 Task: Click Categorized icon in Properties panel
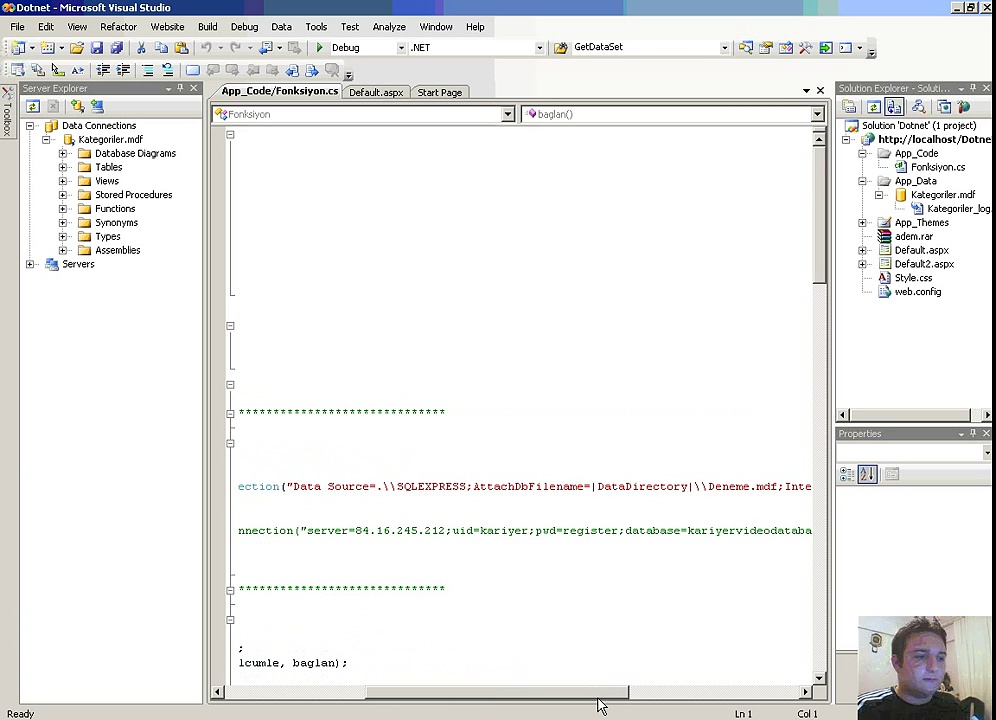tap(847, 474)
